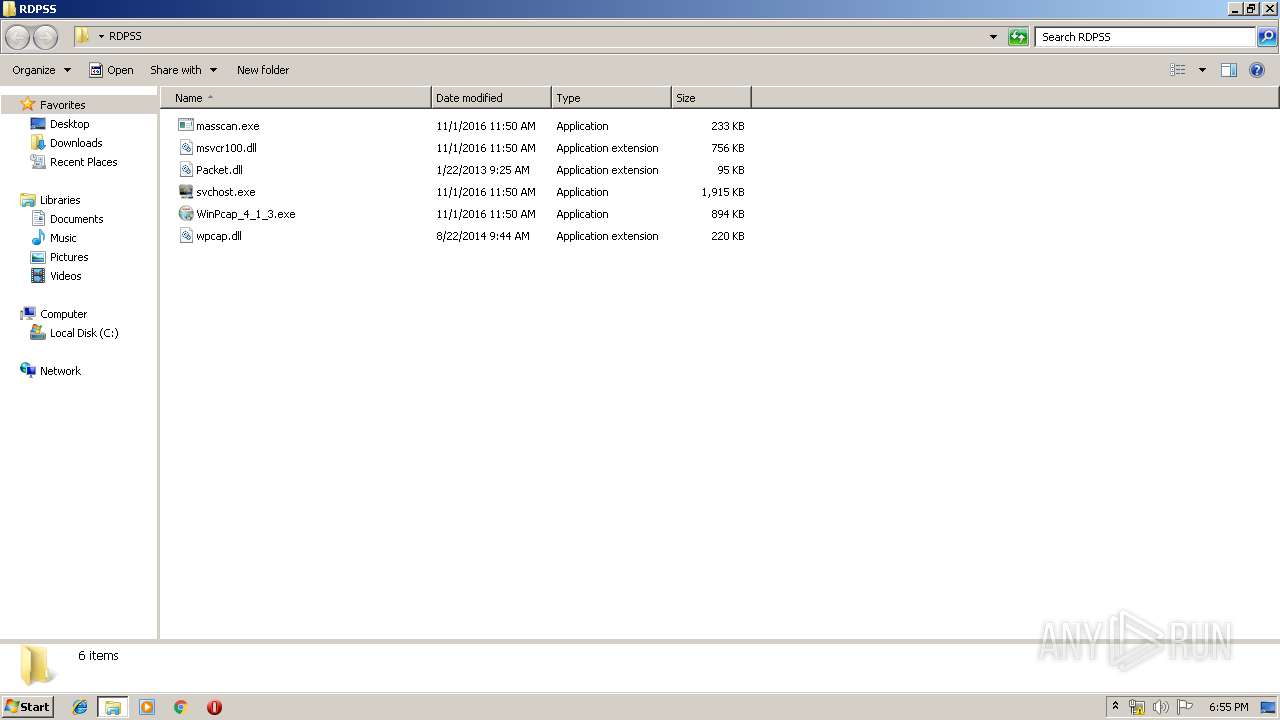Click the Forward navigation button

pos(46,37)
